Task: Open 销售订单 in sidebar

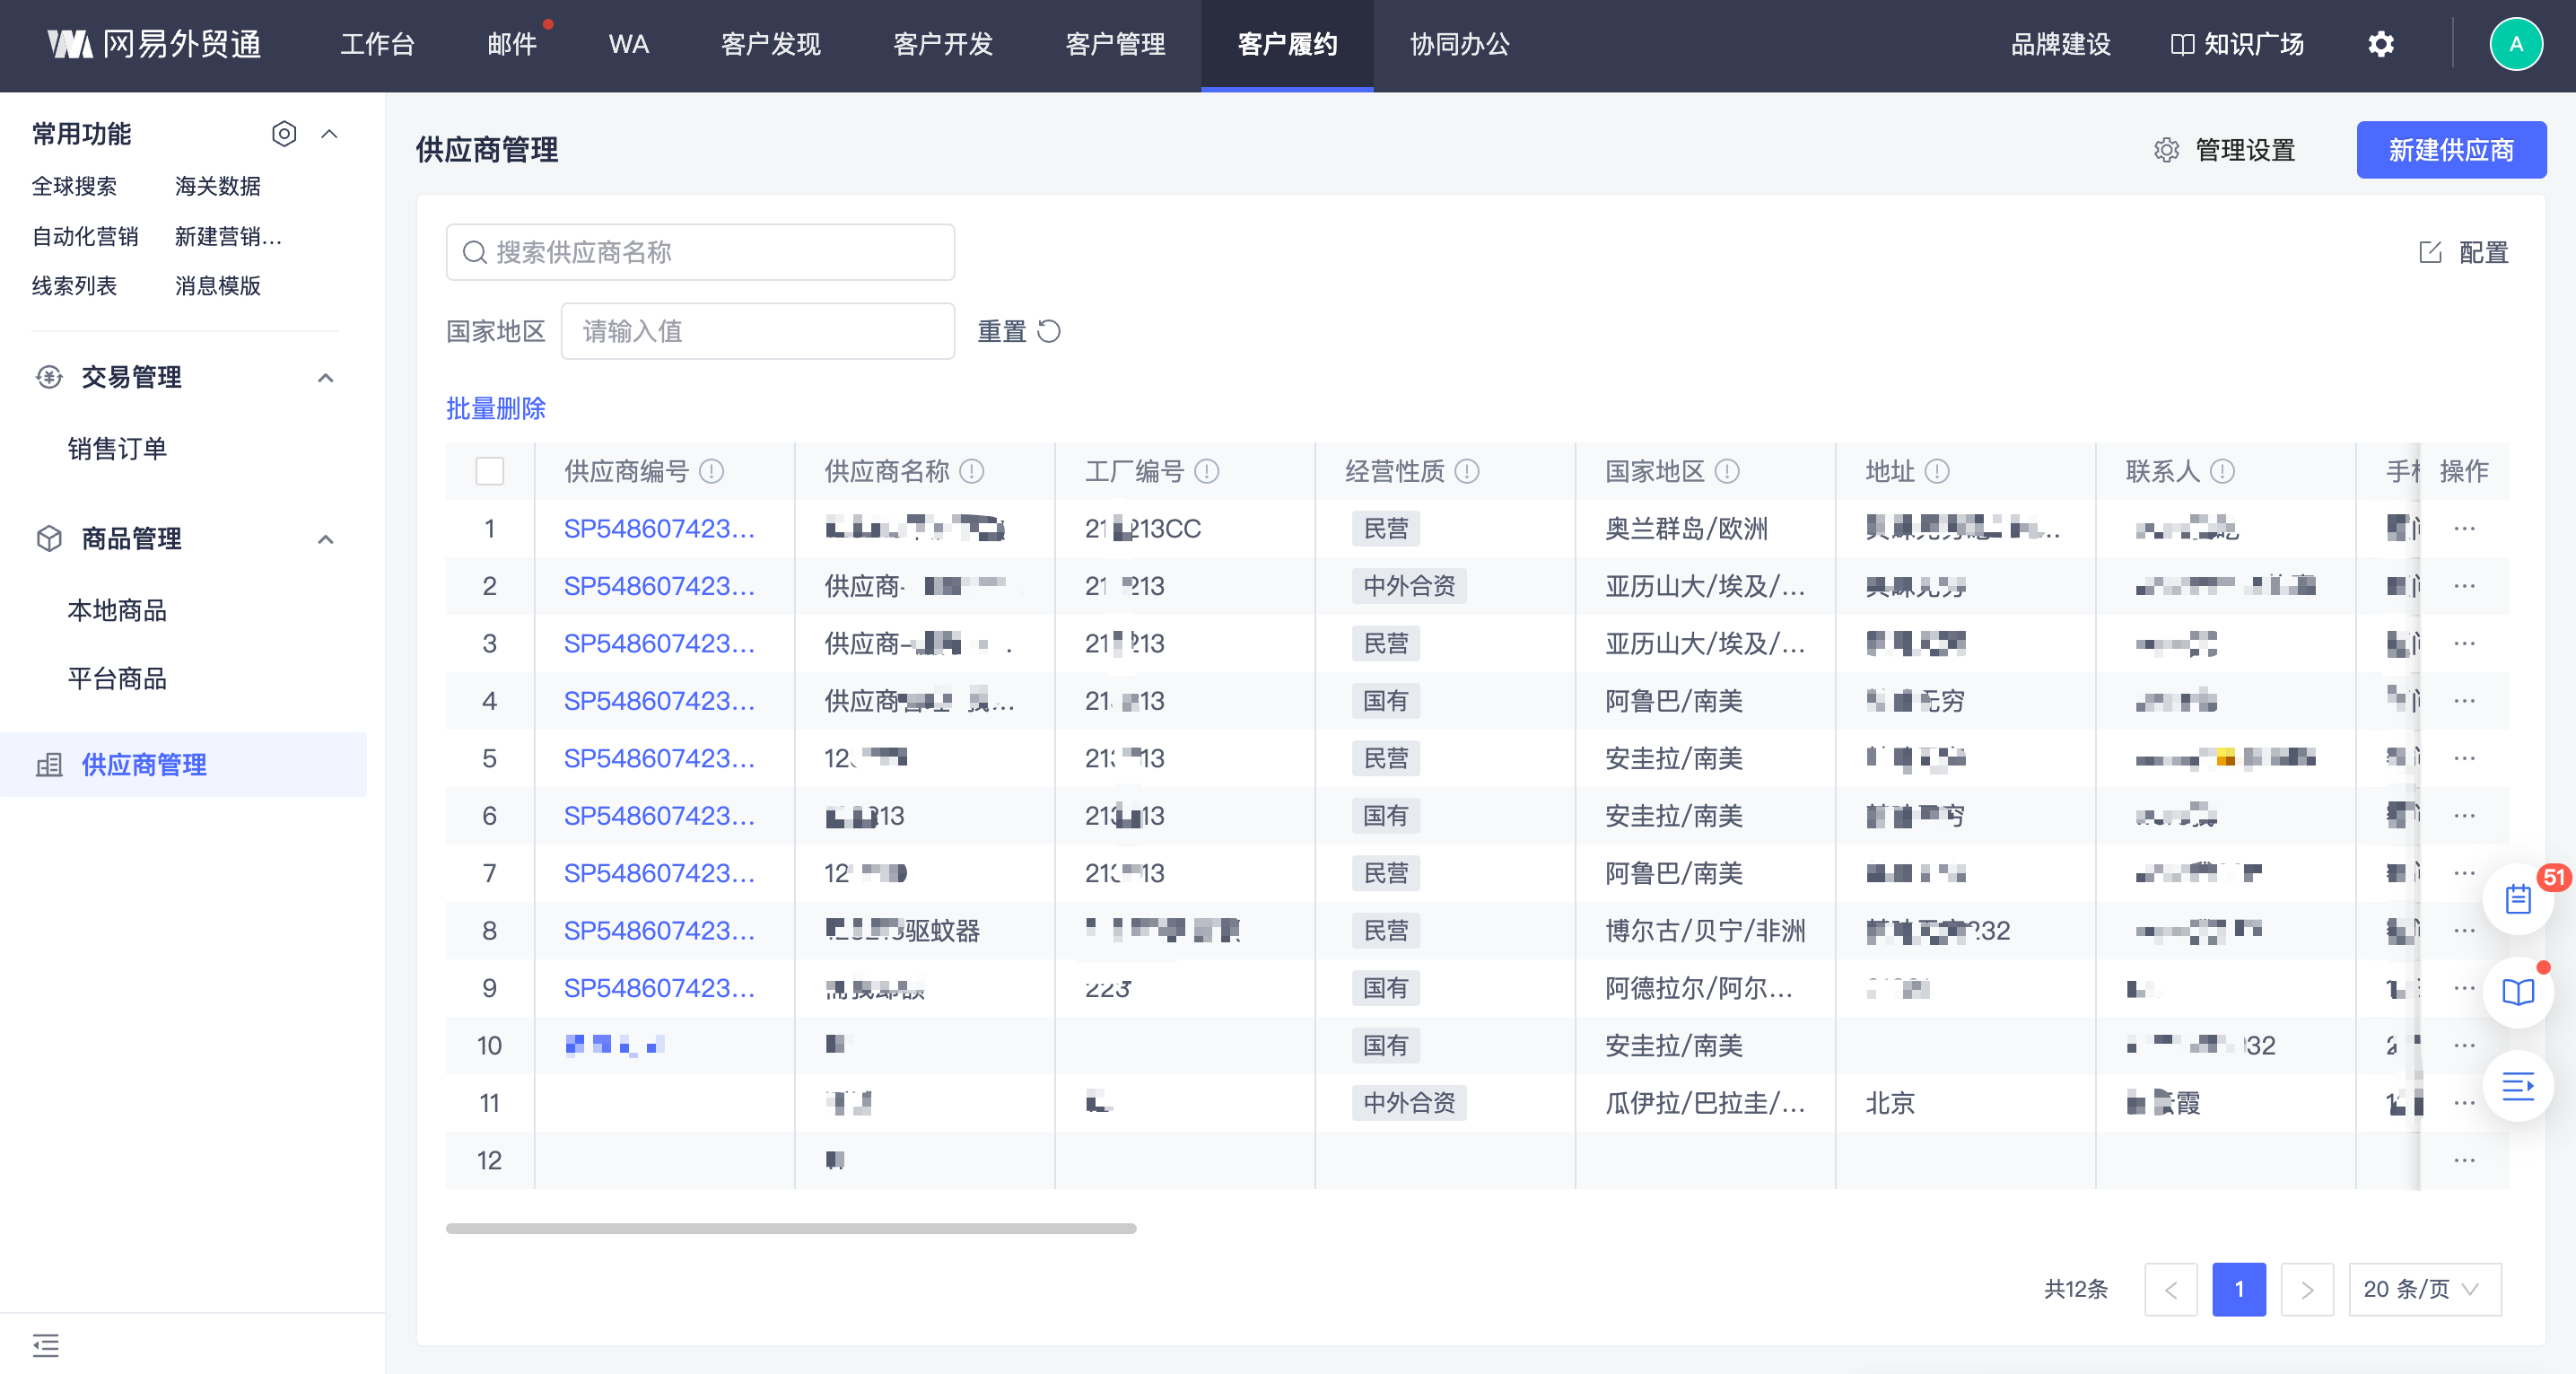Action: 117,448
